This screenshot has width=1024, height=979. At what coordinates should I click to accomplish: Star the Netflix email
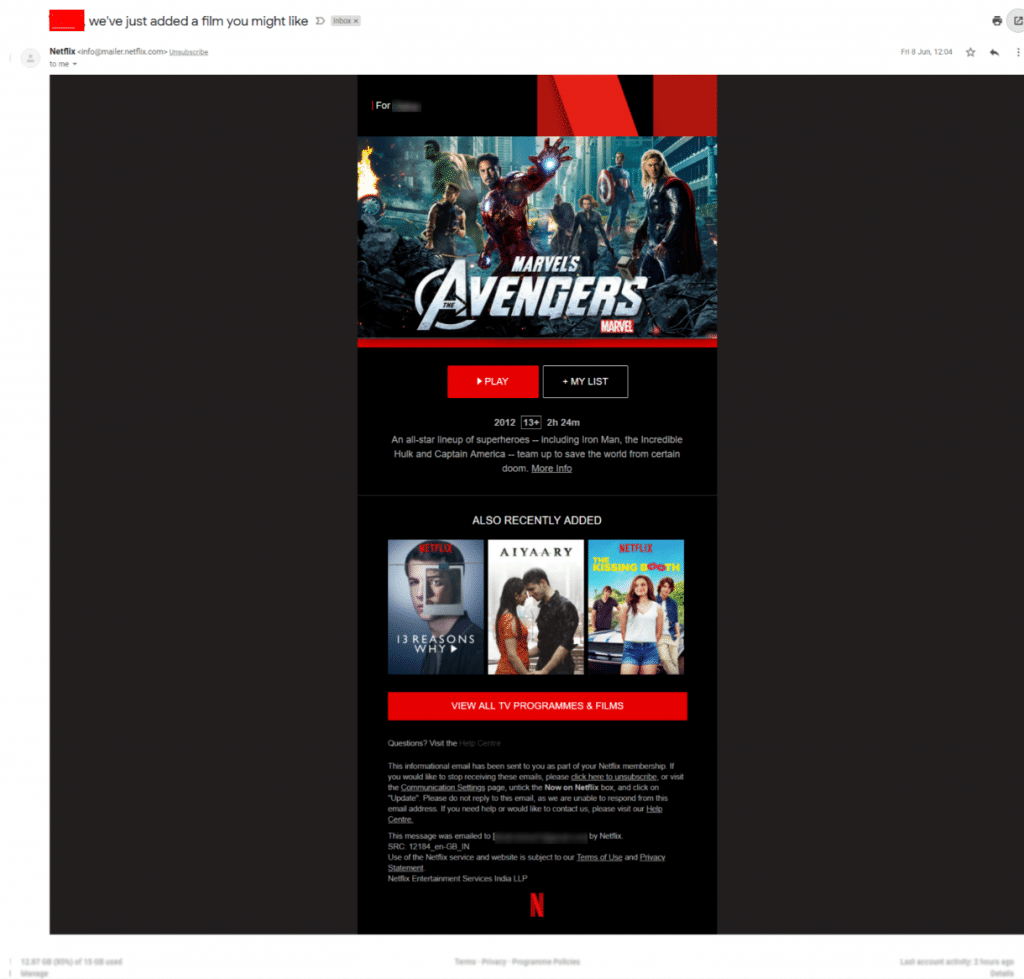click(x=970, y=52)
